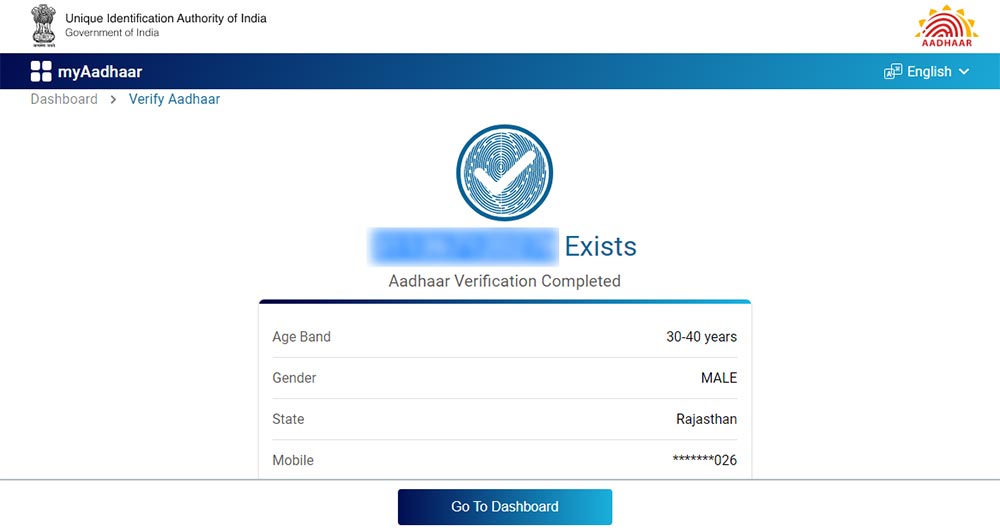Image resolution: width=1000 pixels, height=532 pixels.
Task: Click Unique Identification Authority of India text
Action: (166, 19)
